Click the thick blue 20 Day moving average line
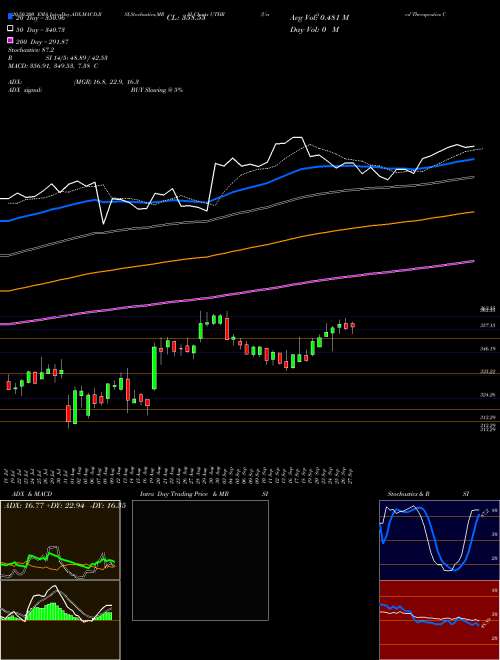 [236, 192]
